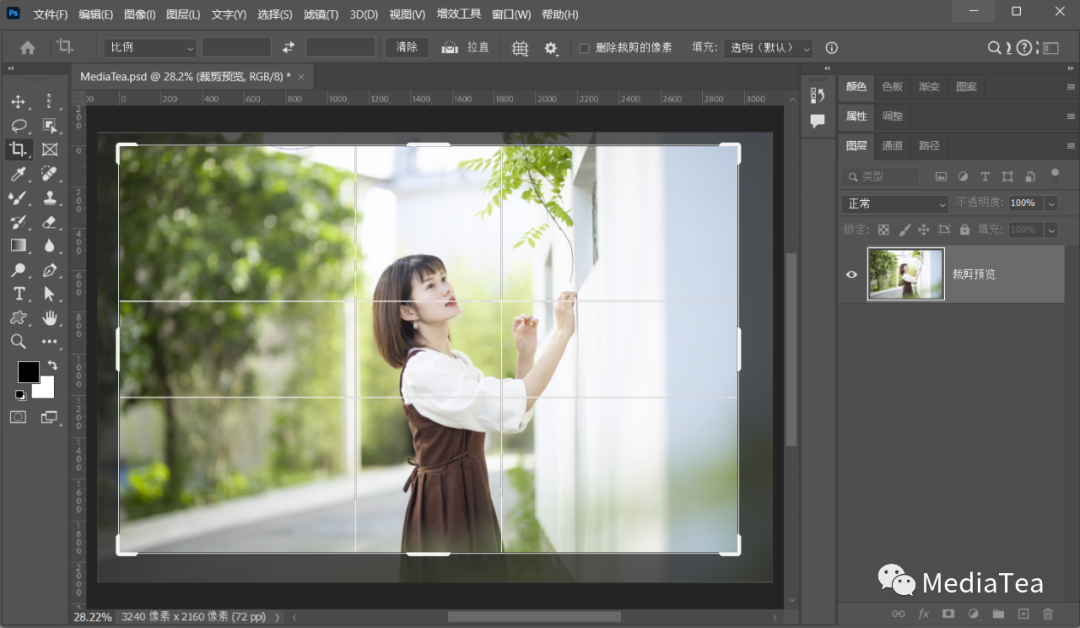Open additional crop settings gear icon

549,47
